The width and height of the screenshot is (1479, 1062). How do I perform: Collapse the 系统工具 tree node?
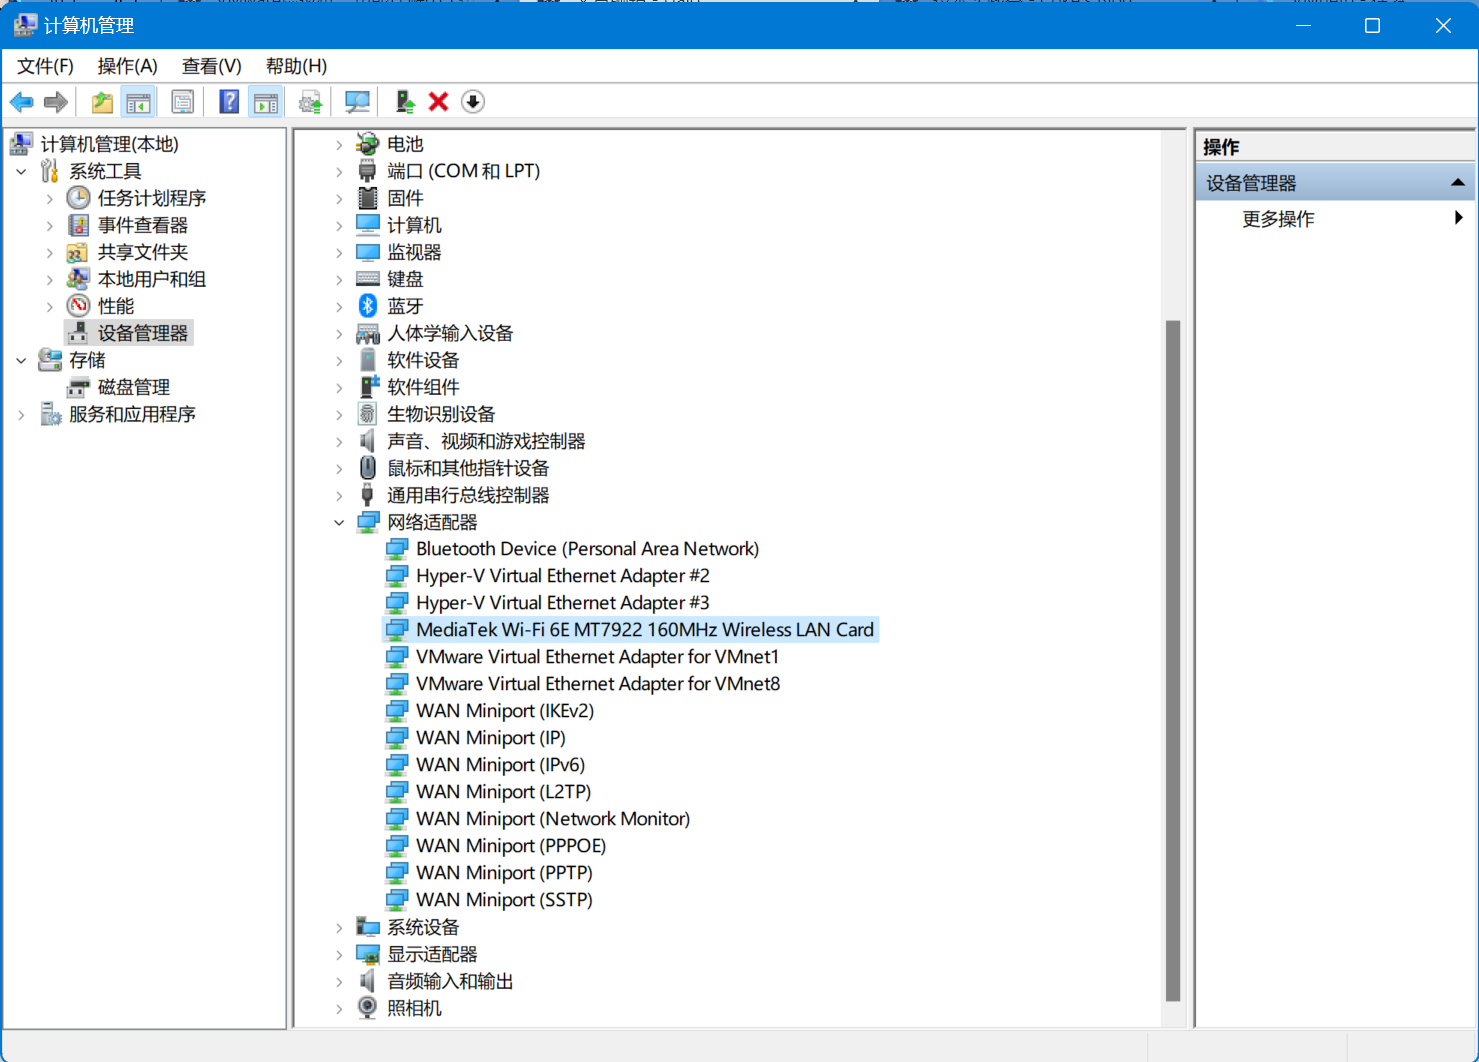click(x=22, y=171)
